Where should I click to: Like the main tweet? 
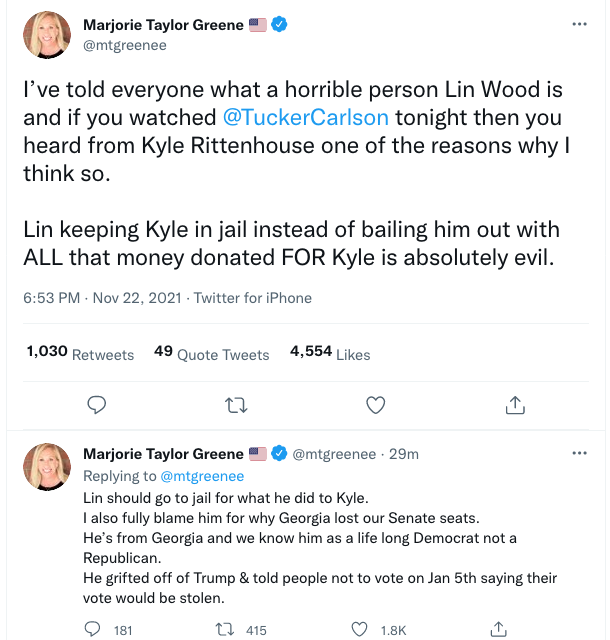pyautogui.click(x=376, y=405)
